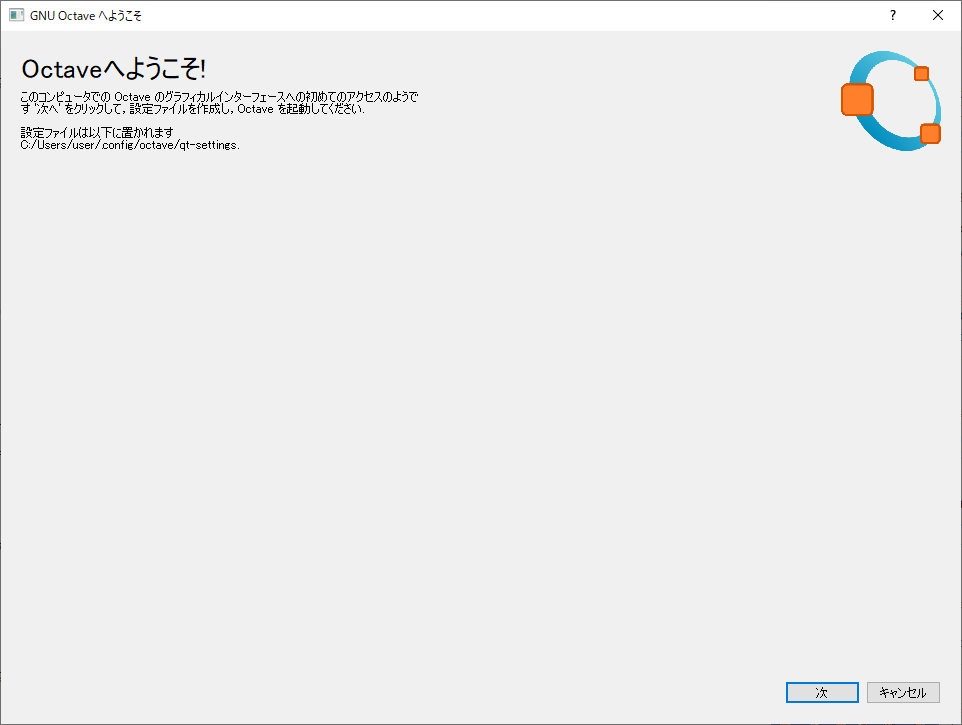This screenshot has height=725, width=962.
Task: Click the bottom-right orange square on the logo
Action: click(930, 134)
